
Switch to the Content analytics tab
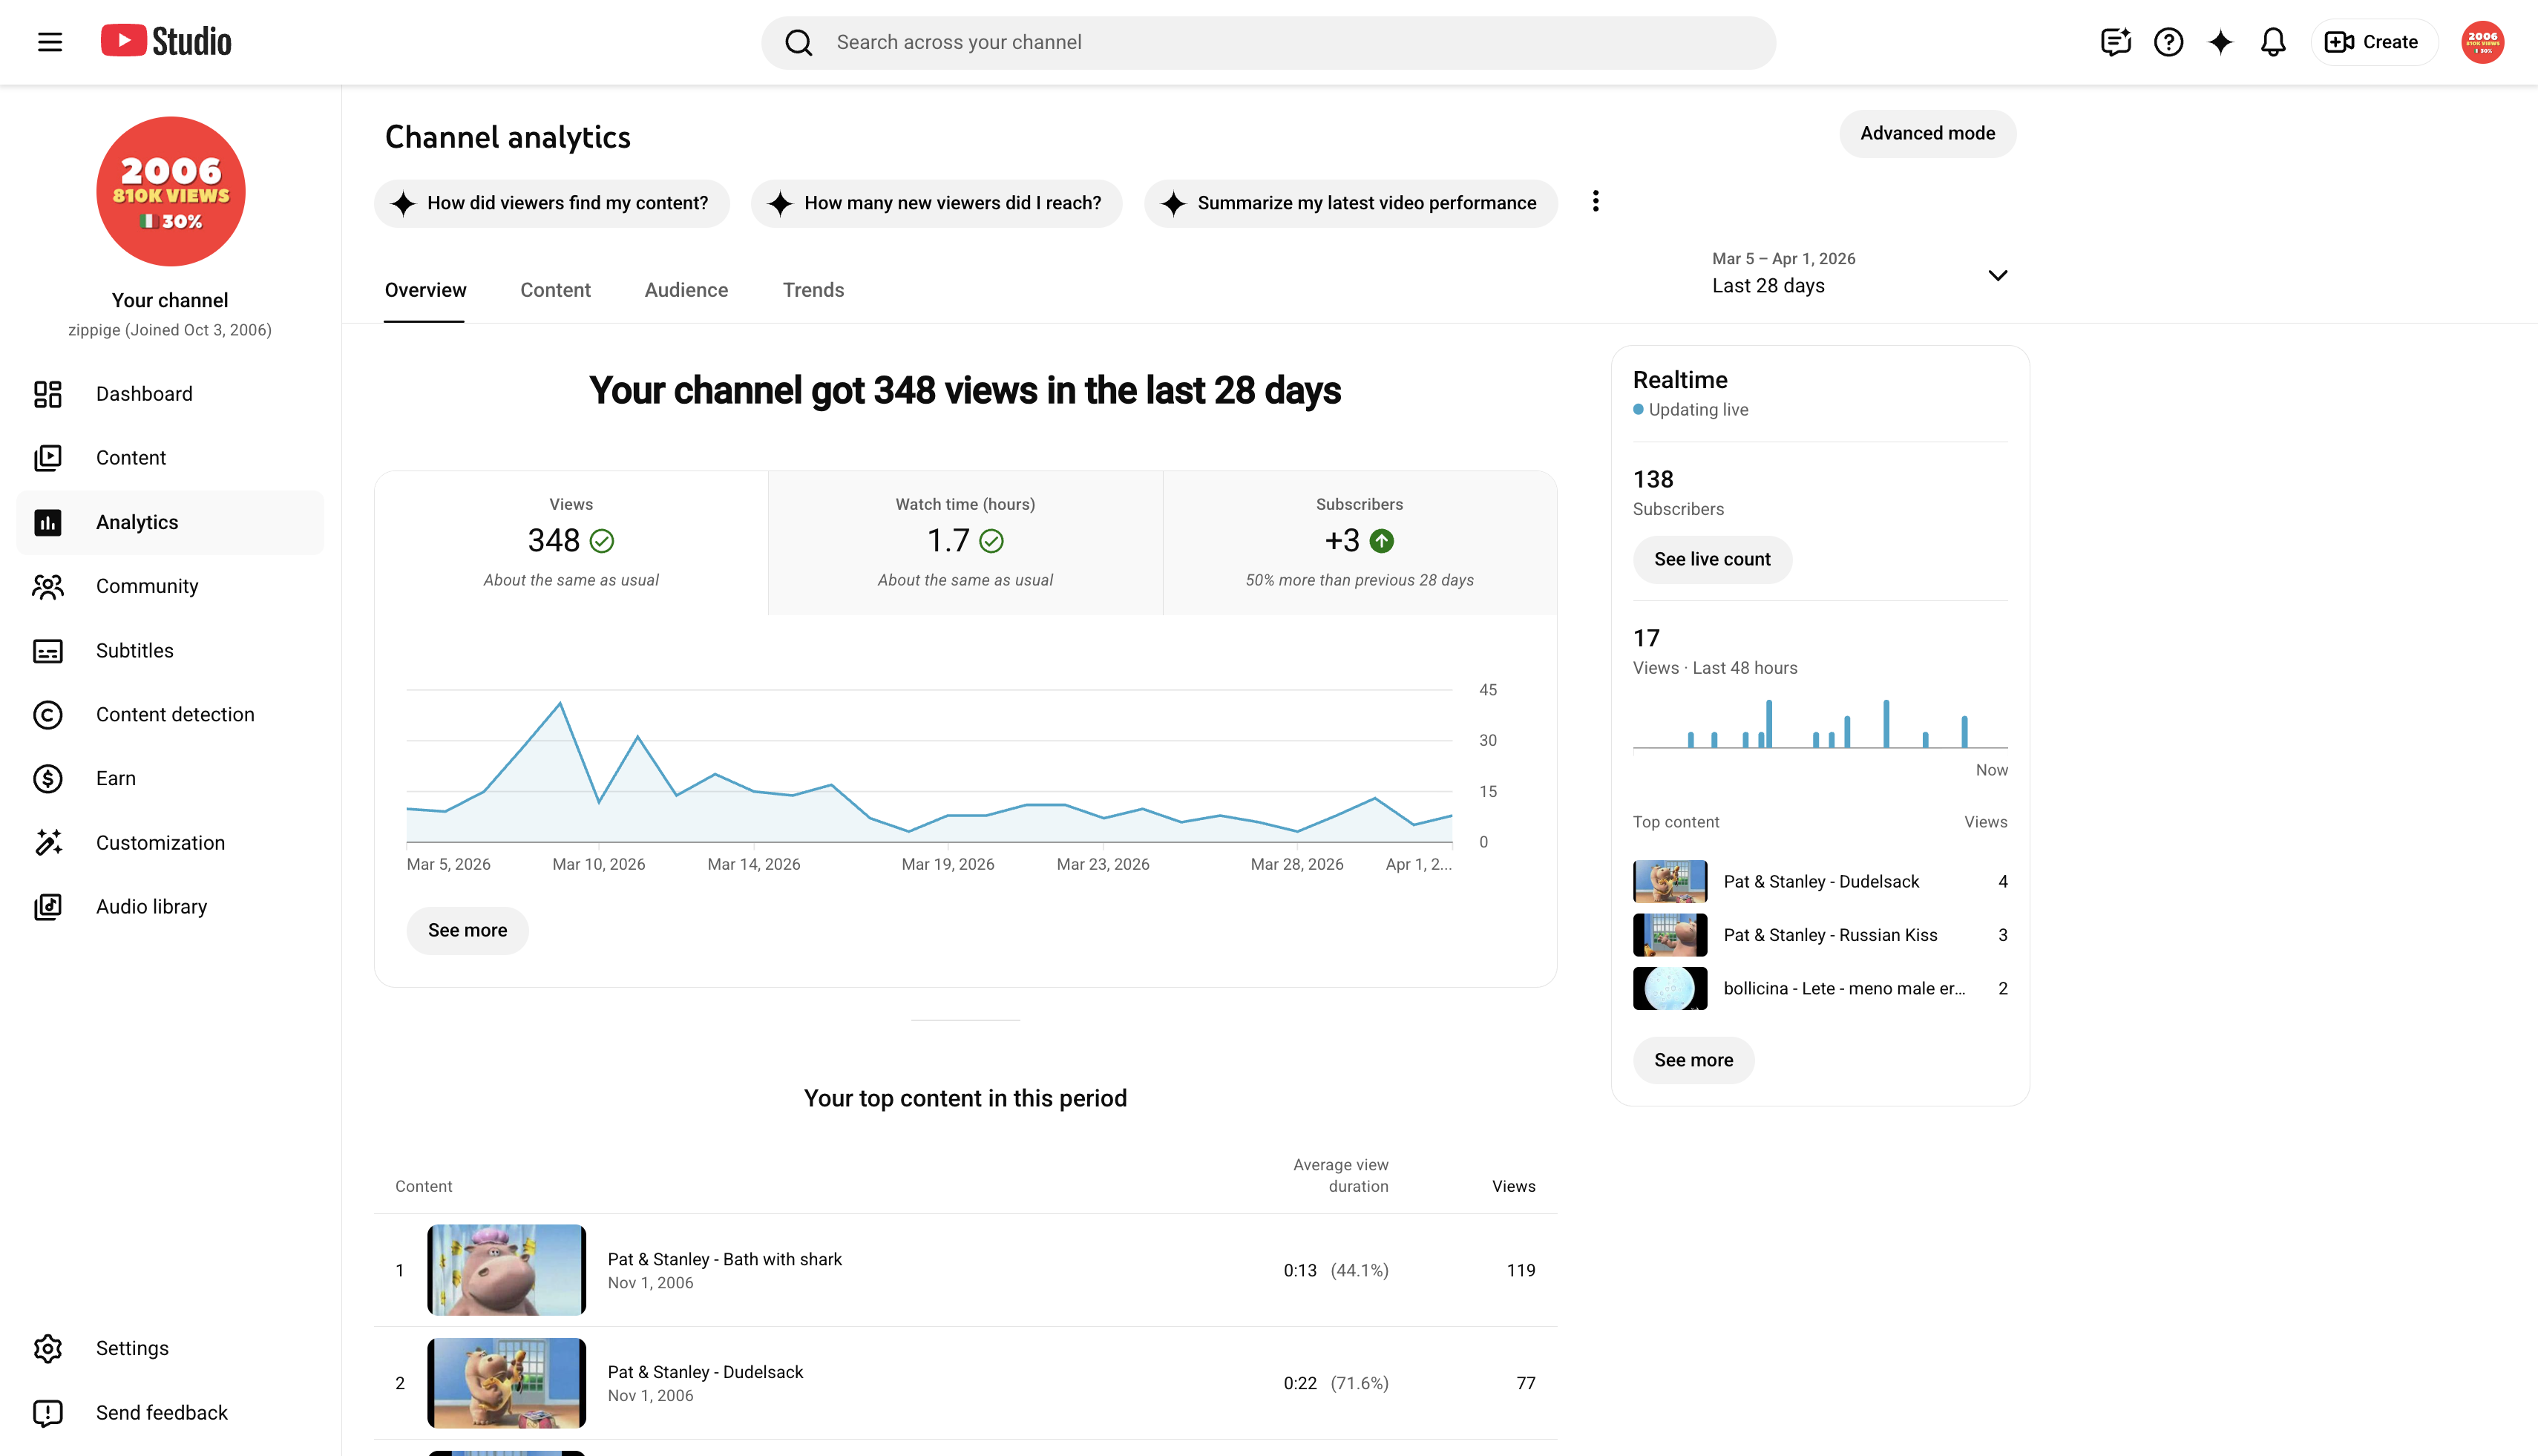click(x=555, y=290)
